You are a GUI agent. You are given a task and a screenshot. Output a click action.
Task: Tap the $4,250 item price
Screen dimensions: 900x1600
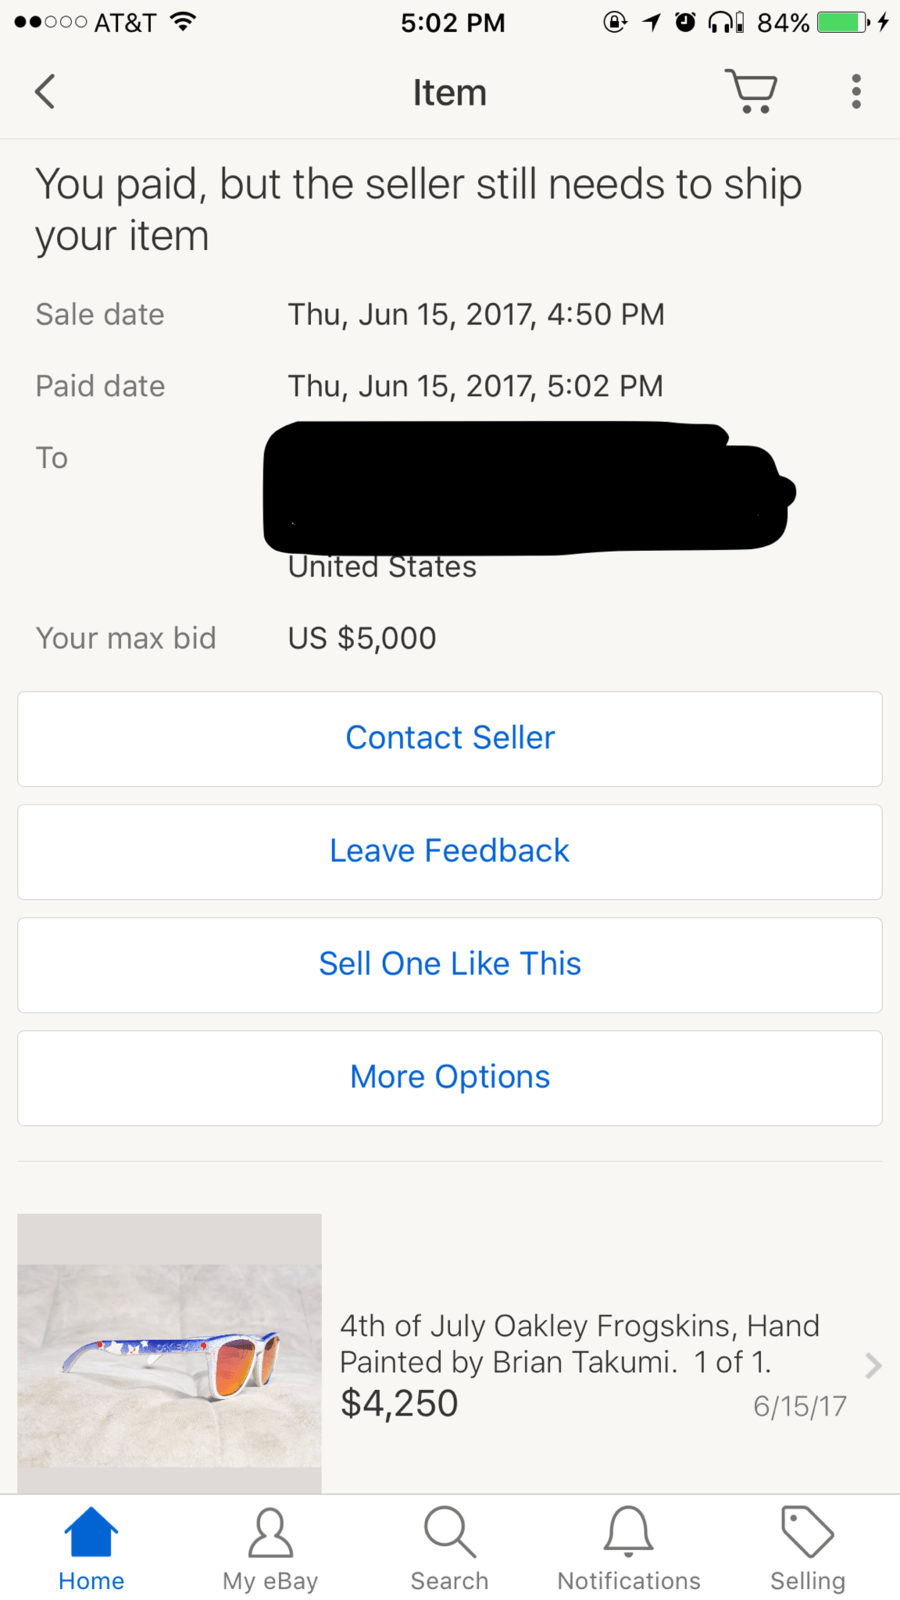(x=399, y=1404)
